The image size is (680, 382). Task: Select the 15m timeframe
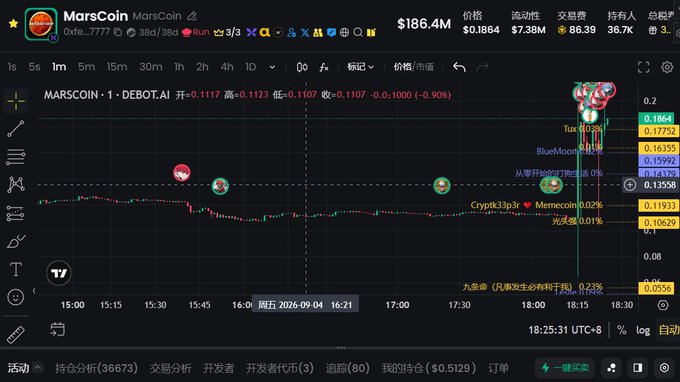pyautogui.click(x=117, y=67)
